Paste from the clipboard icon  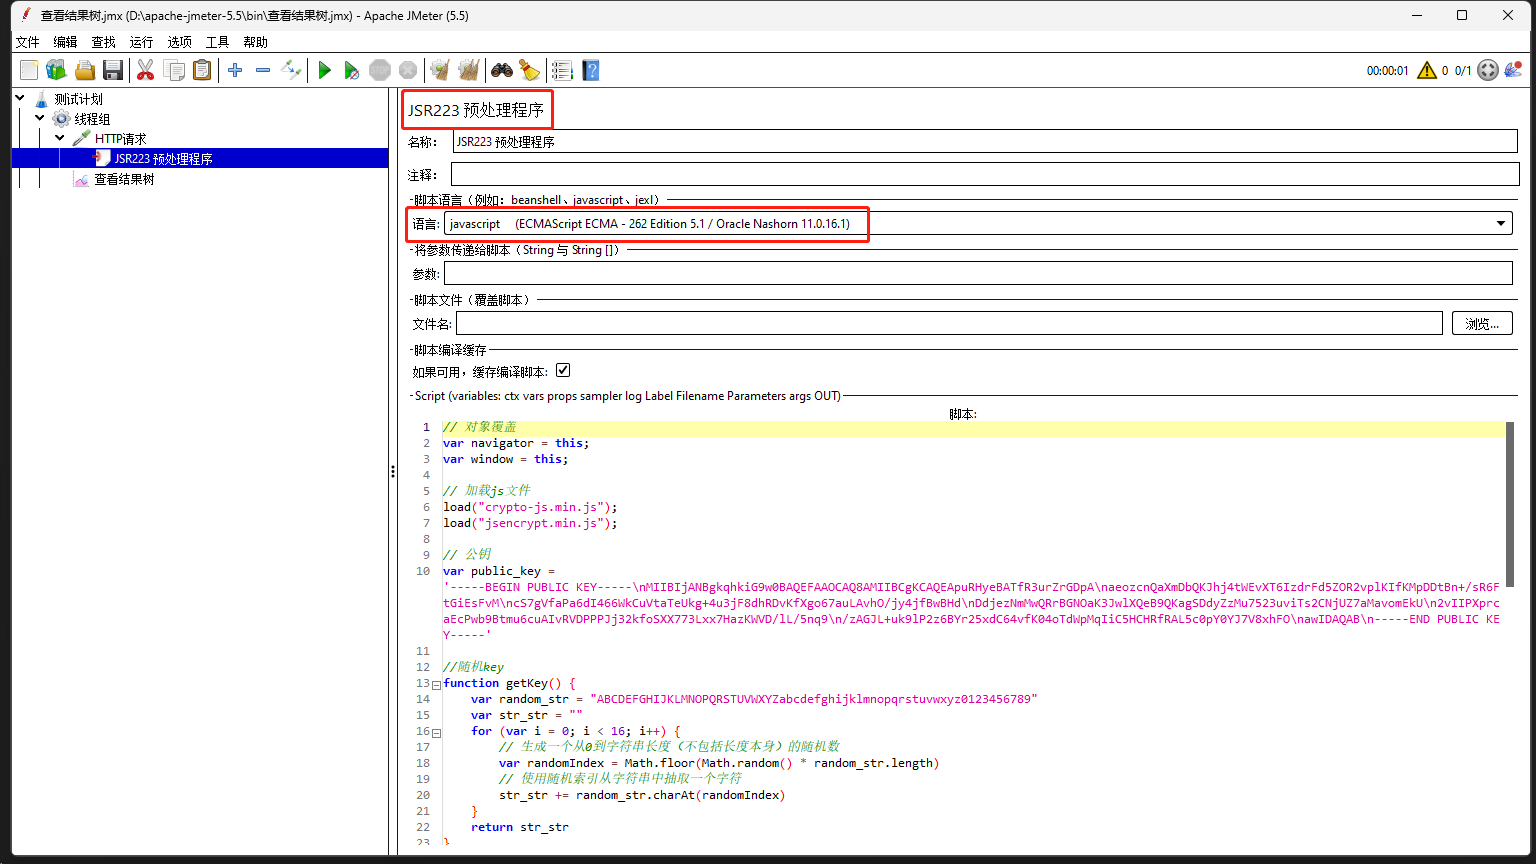tap(202, 70)
